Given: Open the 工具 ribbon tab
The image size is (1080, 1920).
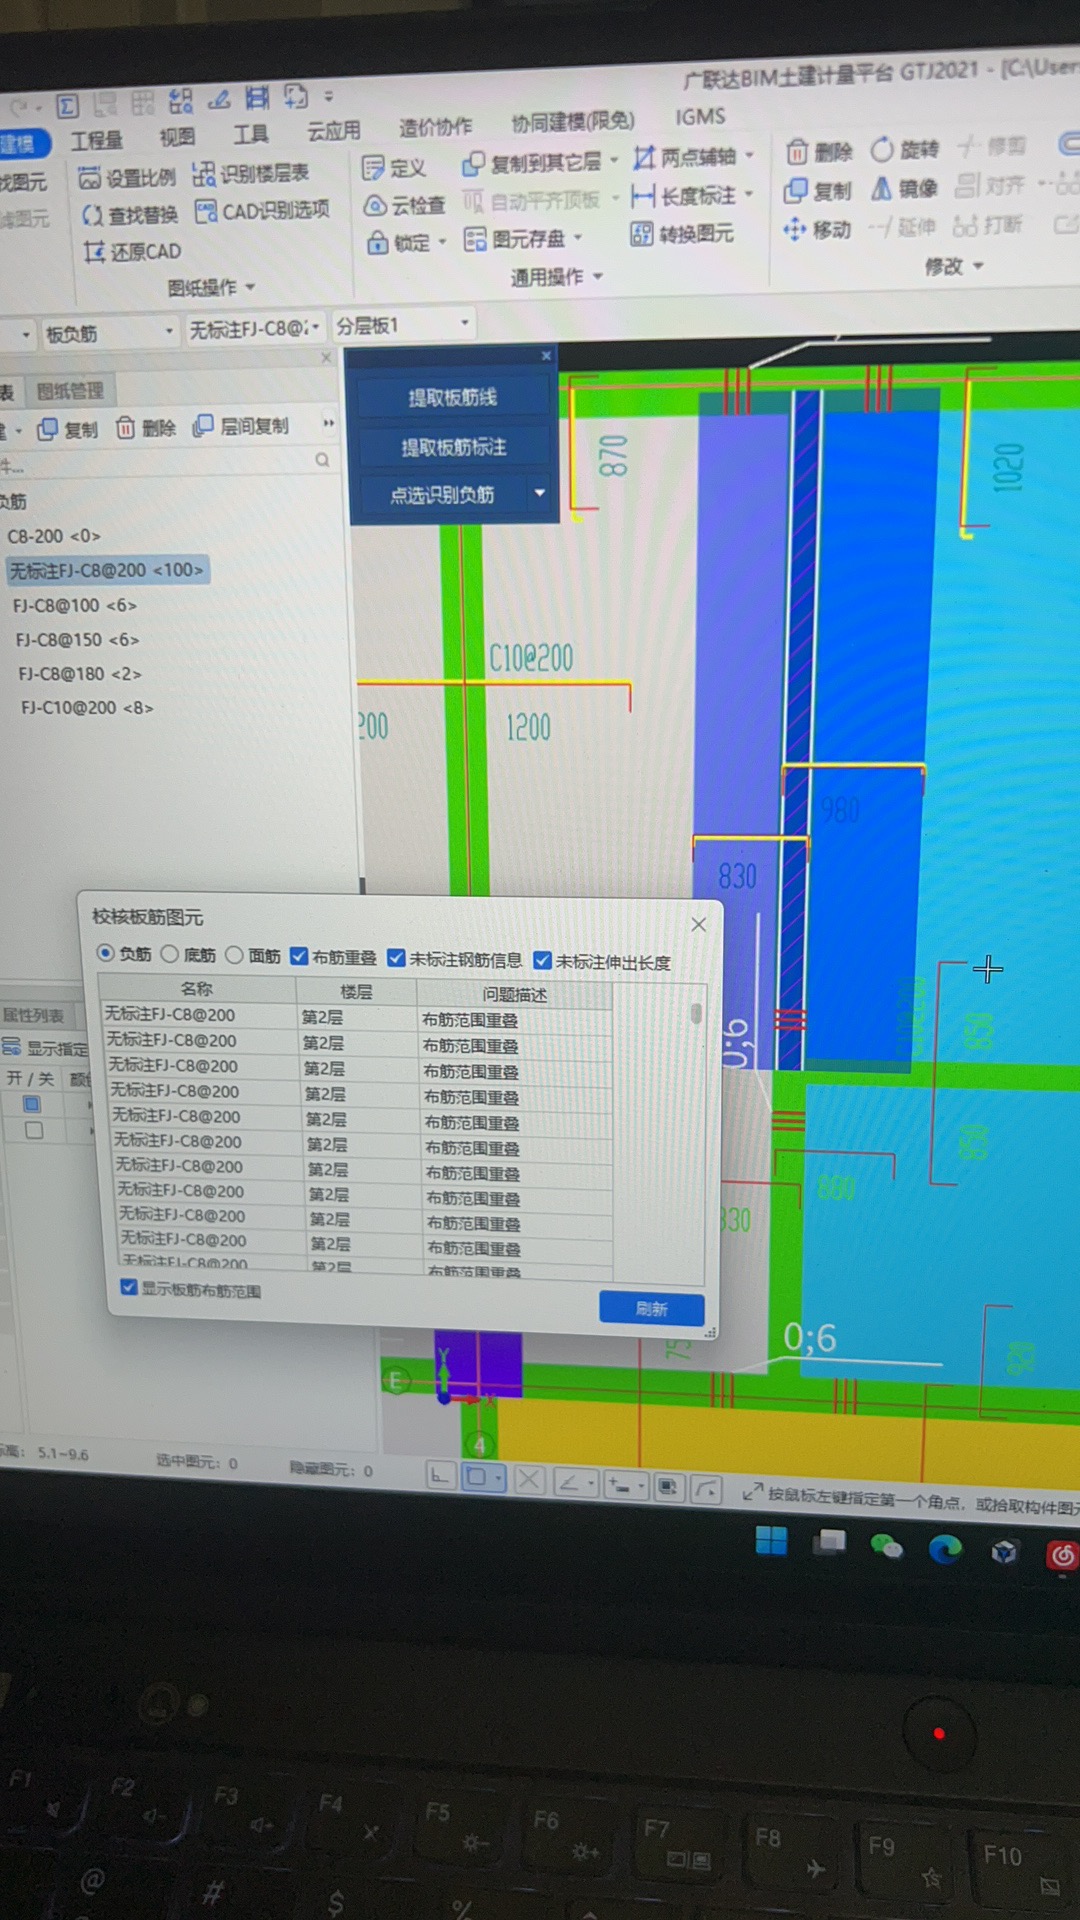Looking at the screenshot, I should point(251,133).
